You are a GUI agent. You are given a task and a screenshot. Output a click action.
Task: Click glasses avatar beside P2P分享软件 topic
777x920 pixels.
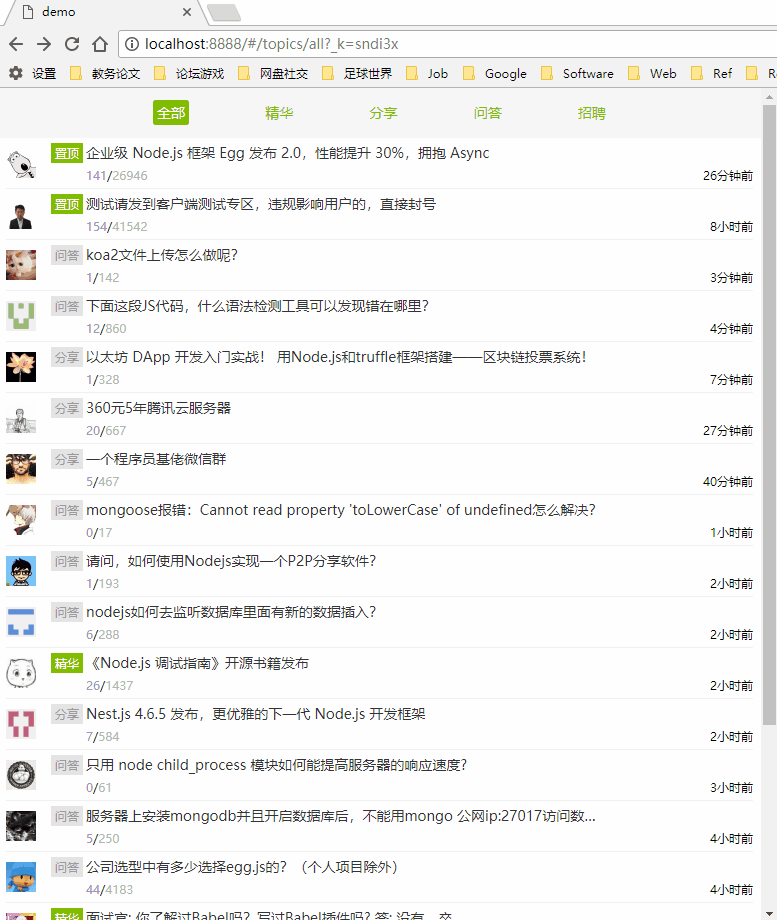click(21, 571)
